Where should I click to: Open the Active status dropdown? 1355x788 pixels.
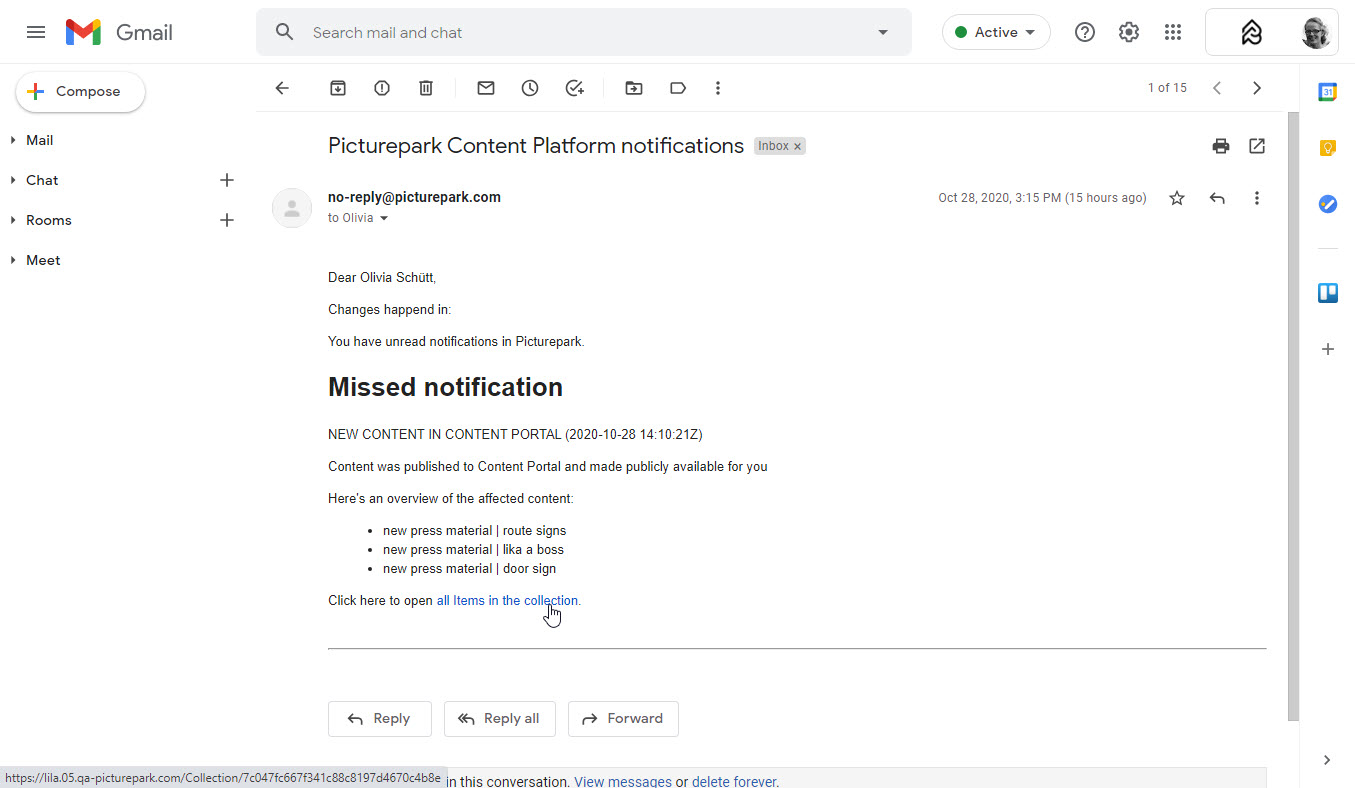click(996, 32)
